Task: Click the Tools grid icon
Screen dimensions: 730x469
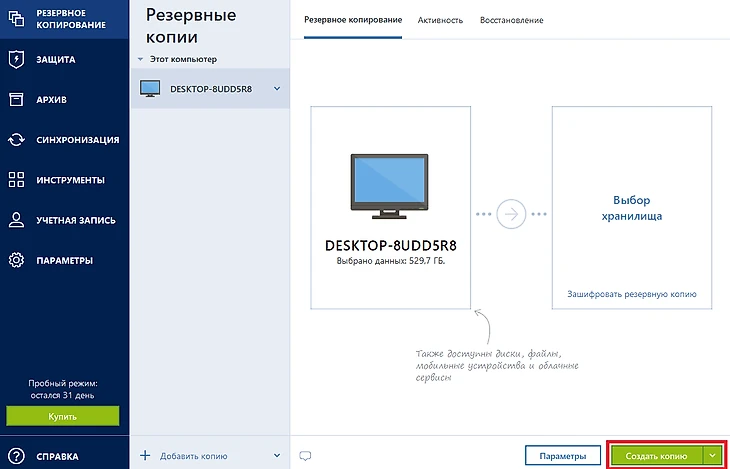Action: pos(16,180)
